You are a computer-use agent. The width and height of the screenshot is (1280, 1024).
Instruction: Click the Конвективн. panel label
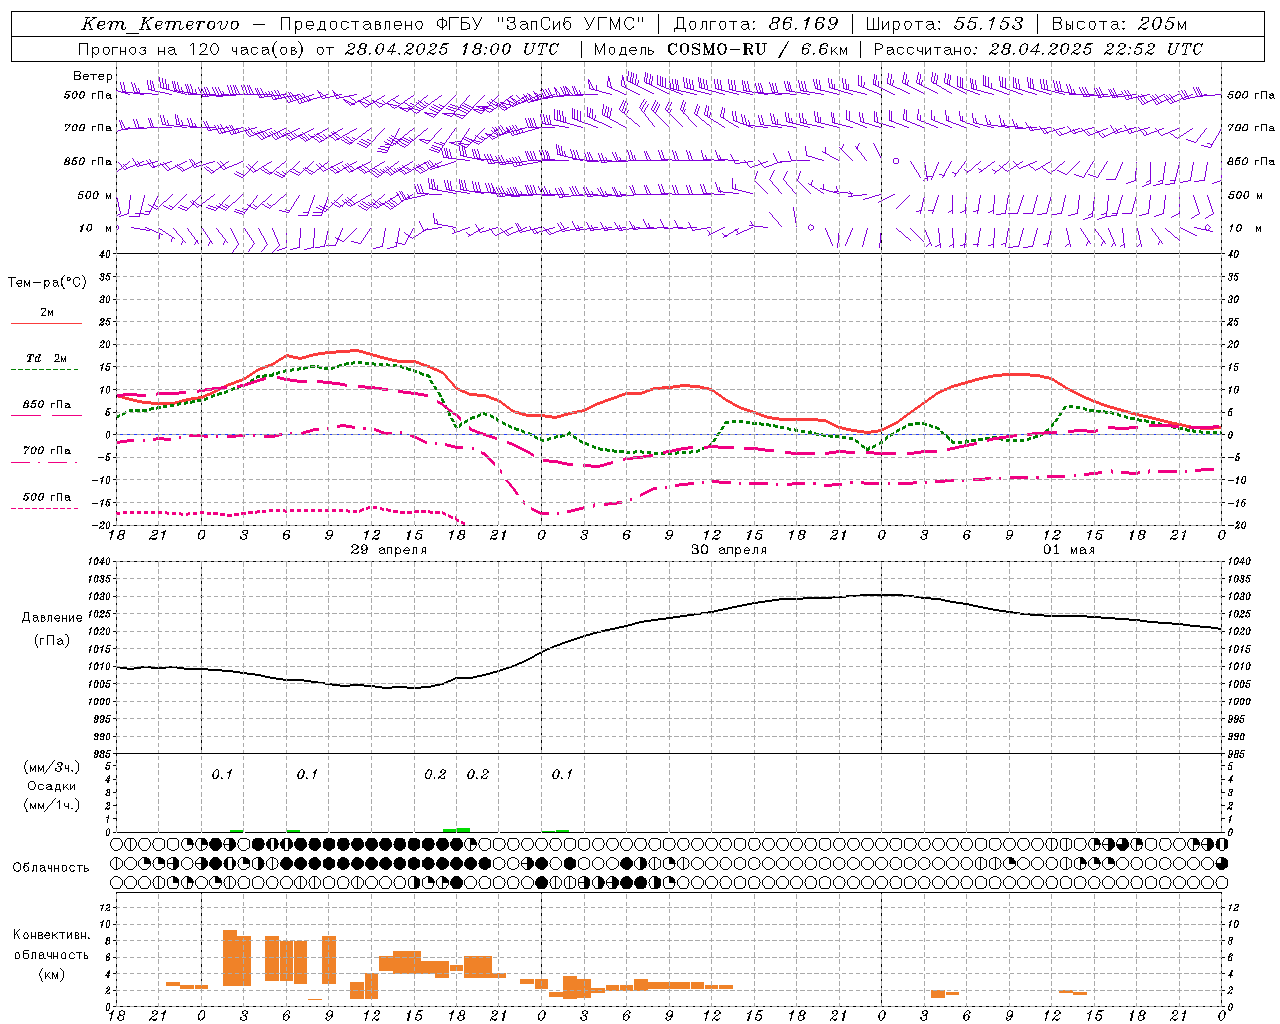click(x=51, y=935)
